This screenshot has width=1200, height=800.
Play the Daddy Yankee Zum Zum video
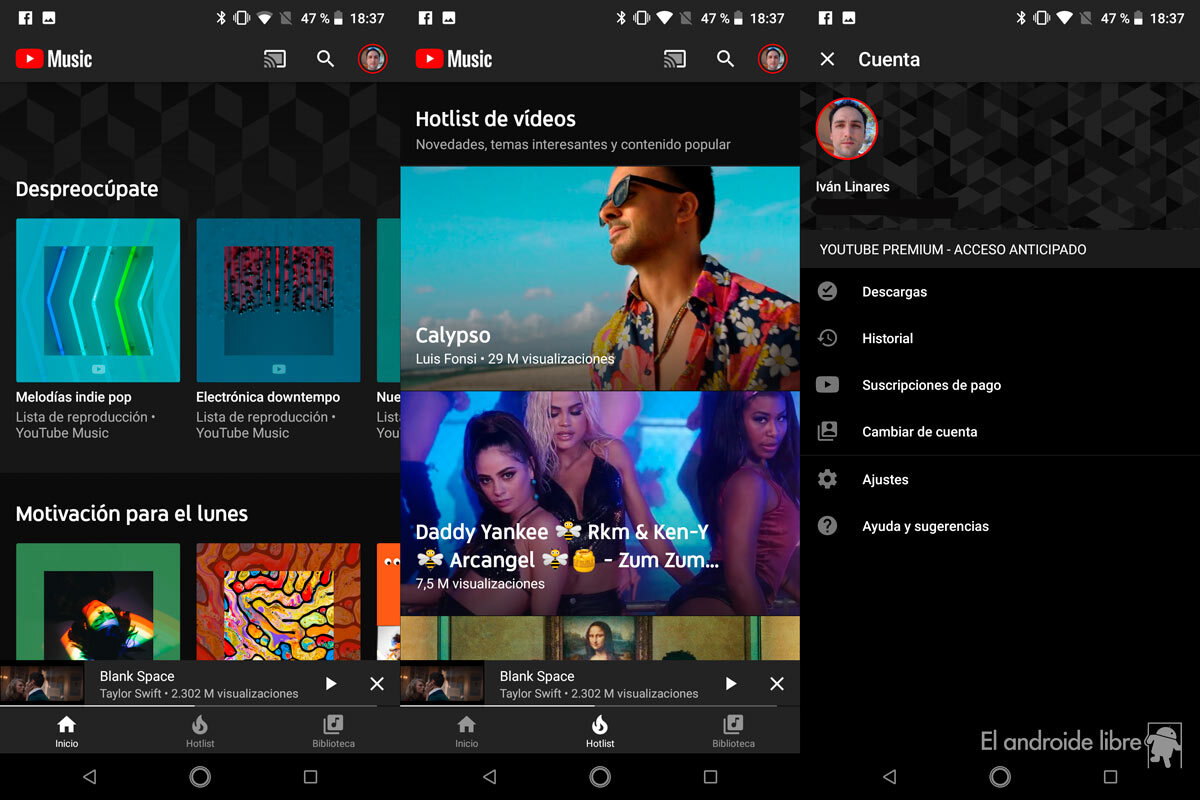600,503
